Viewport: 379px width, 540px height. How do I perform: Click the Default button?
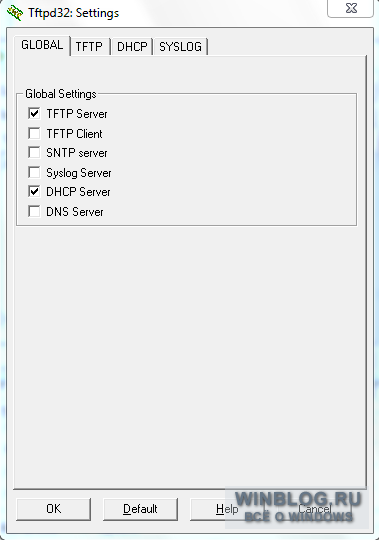point(140,509)
